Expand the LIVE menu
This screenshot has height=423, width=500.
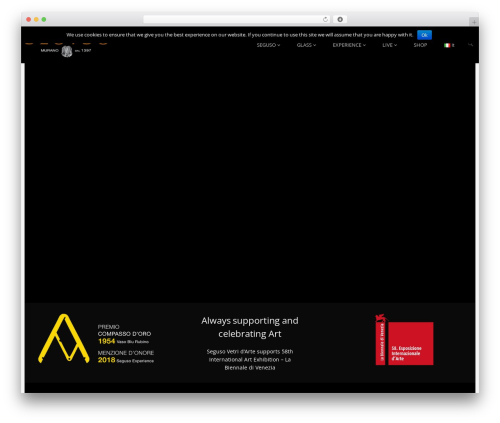[x=390, y=45]
